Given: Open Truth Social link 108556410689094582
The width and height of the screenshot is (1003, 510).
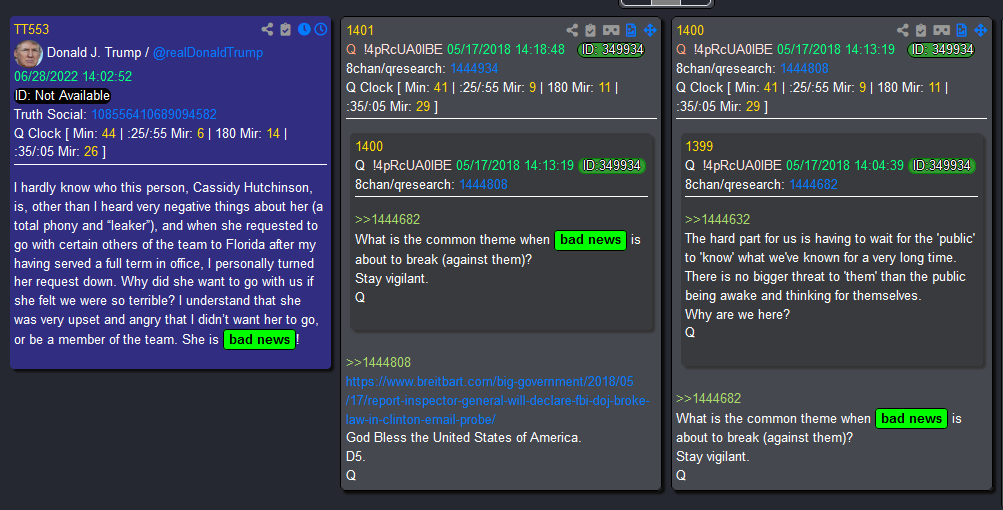Looking at the screenshot, I should tap(154, 115).
